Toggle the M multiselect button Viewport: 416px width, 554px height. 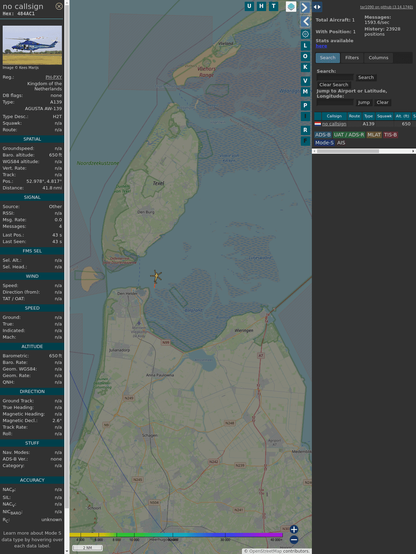(305, 92)
